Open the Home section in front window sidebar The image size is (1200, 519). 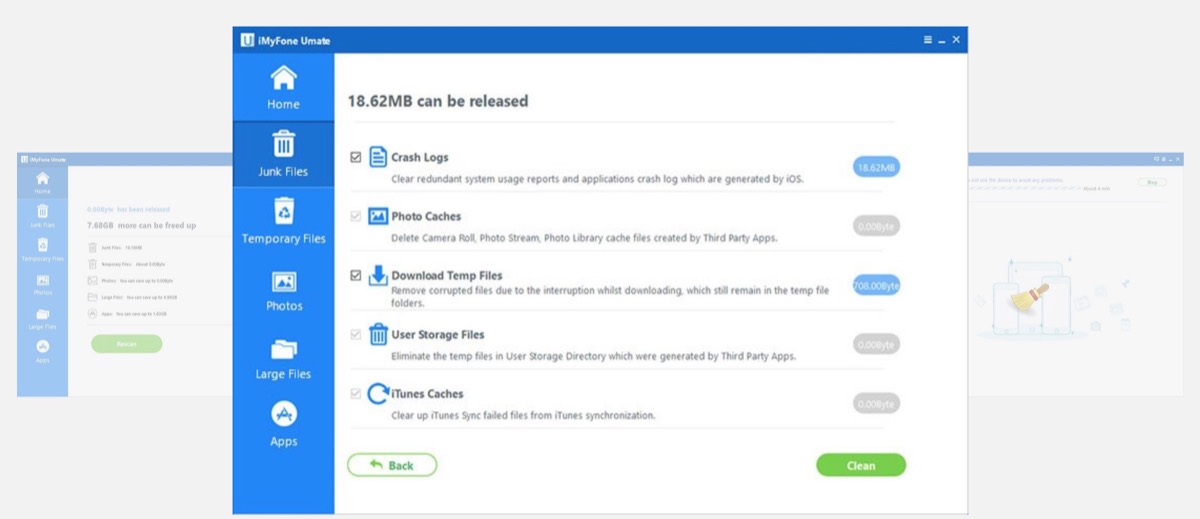(283, 87)
